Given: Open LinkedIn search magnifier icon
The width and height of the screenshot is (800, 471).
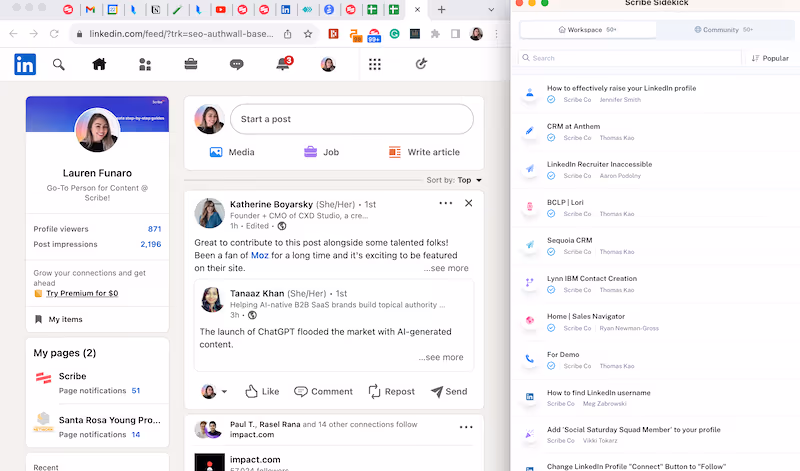Looking at the screenshot, I should (x=59, y=64).
